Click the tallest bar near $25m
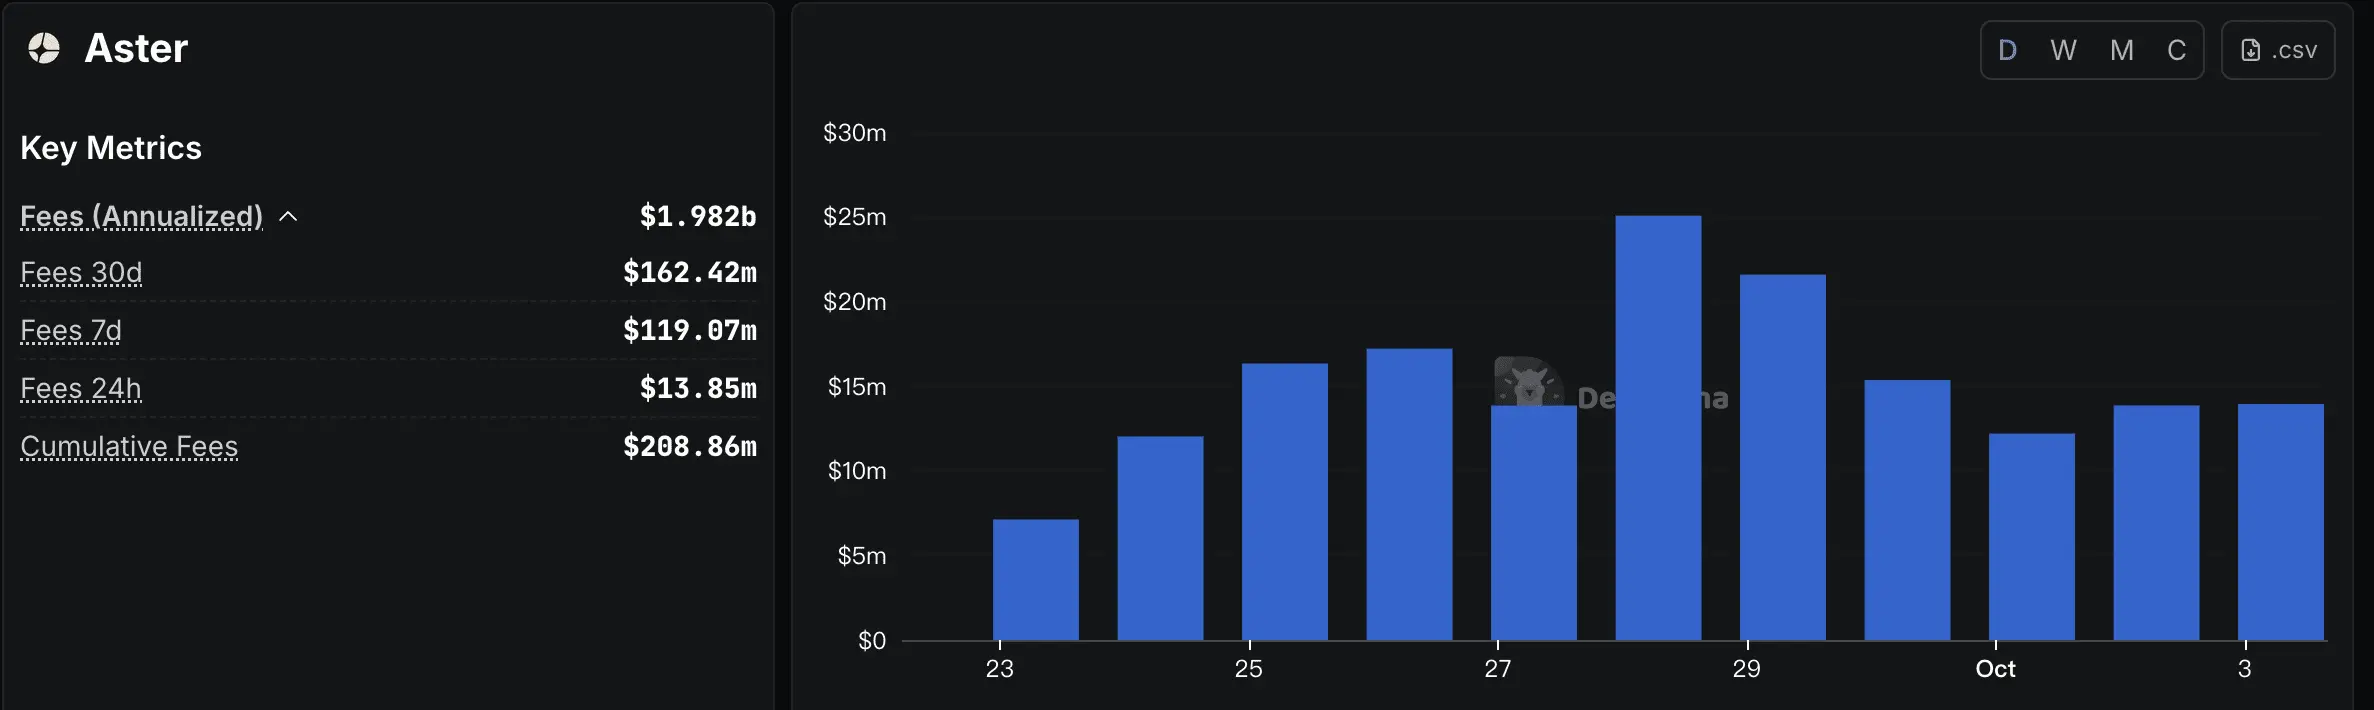The width and height of the screenshot is (2374, 710). coord(1658,428)
